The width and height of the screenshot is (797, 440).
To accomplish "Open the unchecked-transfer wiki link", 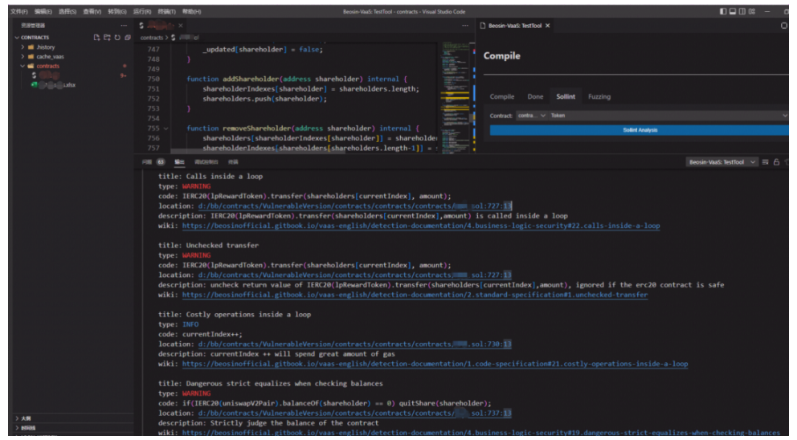I will (415, 295).
